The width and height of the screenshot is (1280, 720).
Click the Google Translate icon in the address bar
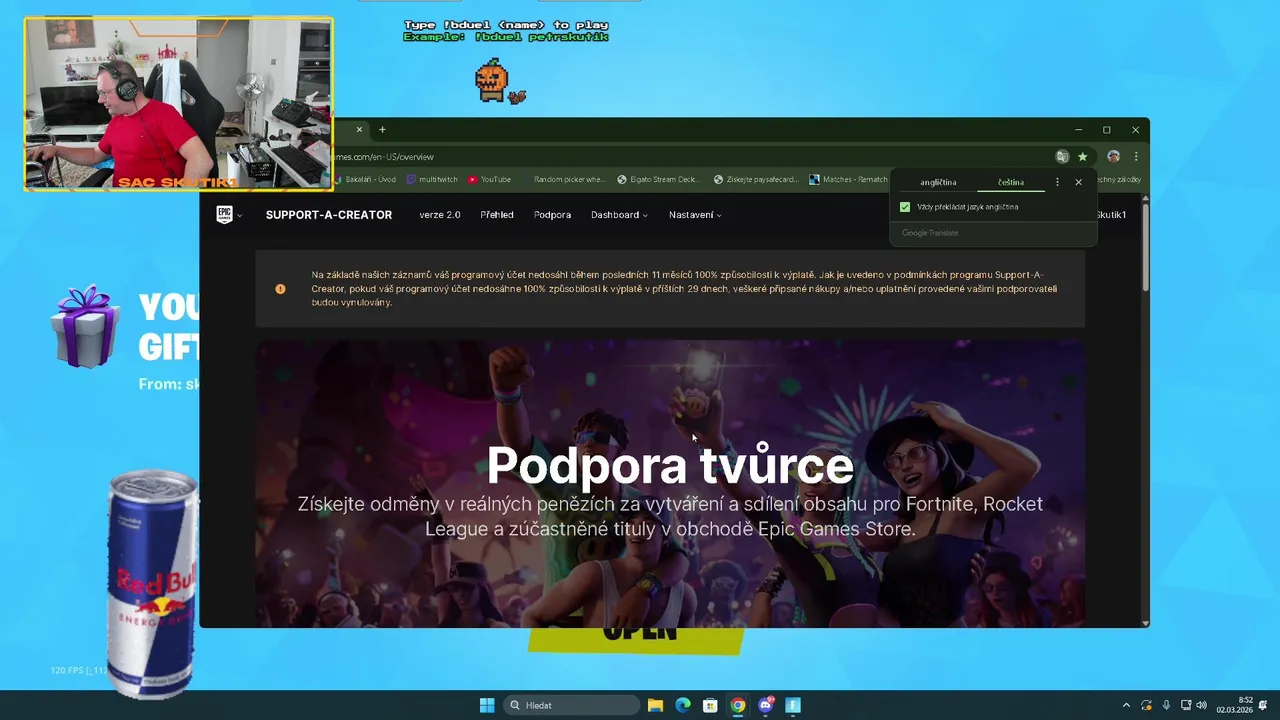click(x=1062, y=157)
